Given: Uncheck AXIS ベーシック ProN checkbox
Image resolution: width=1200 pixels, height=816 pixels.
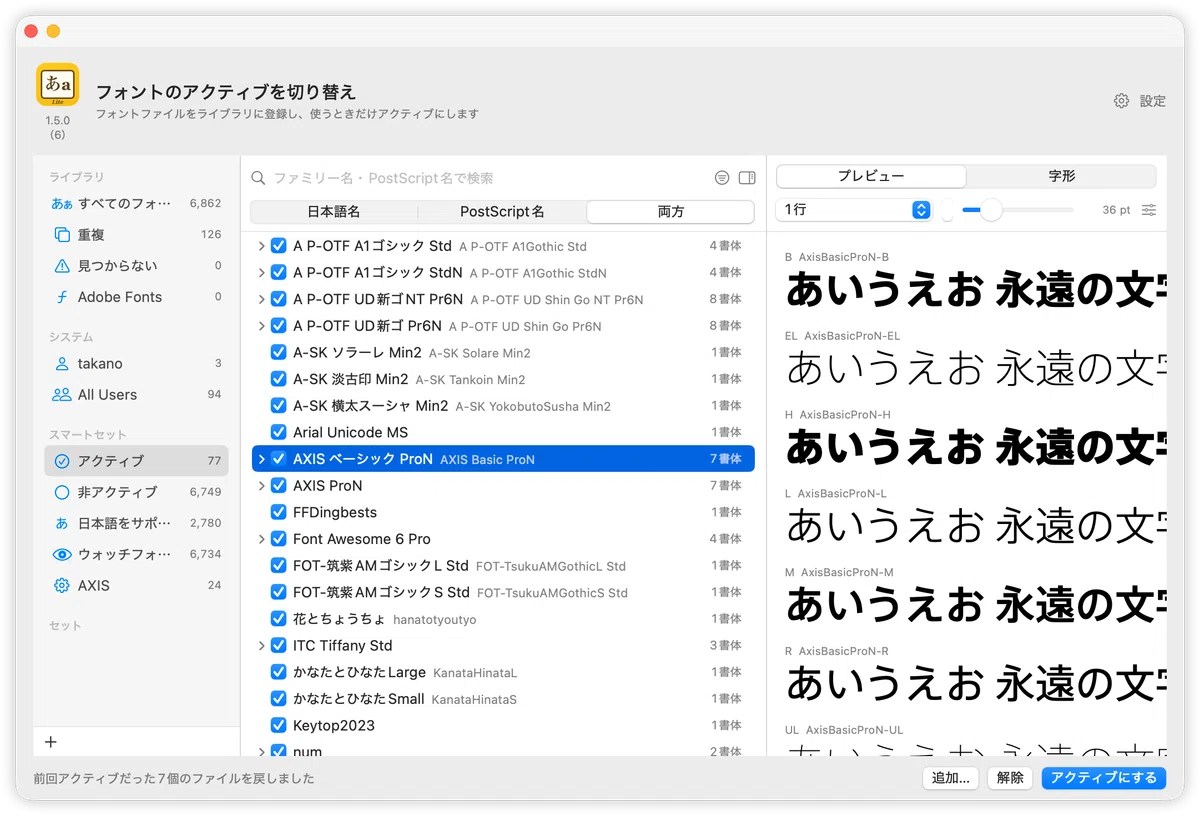Looking at the screenshot, I should coord(279,459).
